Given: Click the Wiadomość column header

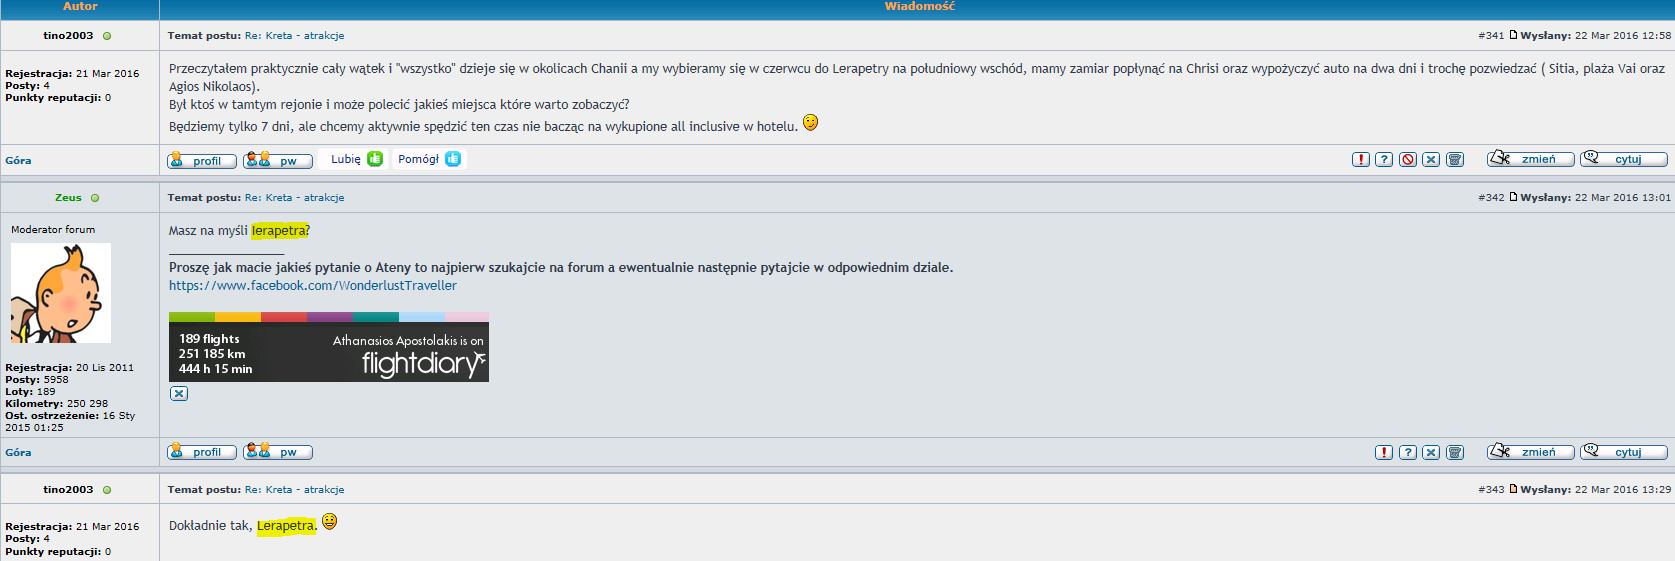Looking at the screenshot, I should click(919, 6).
